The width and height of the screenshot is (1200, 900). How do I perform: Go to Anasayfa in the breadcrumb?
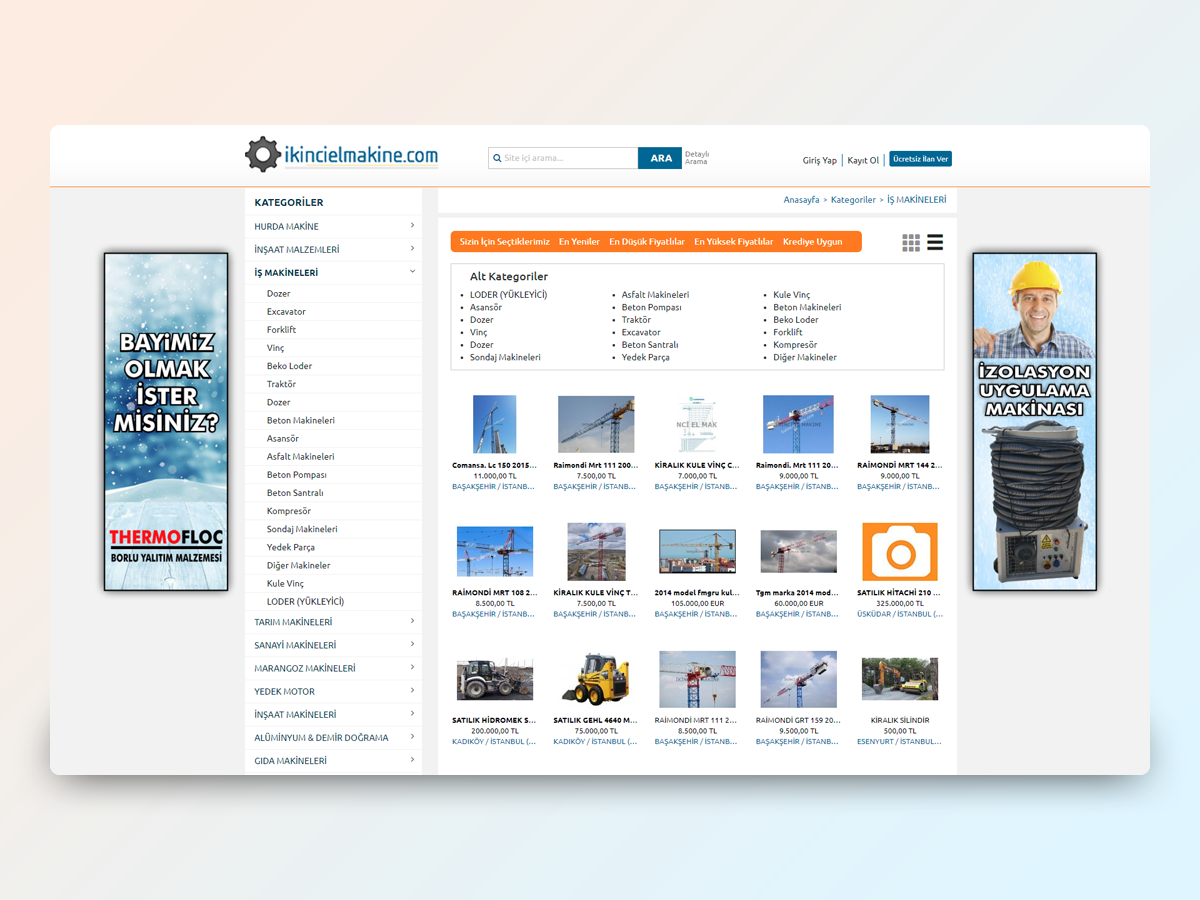coord(801,200)
